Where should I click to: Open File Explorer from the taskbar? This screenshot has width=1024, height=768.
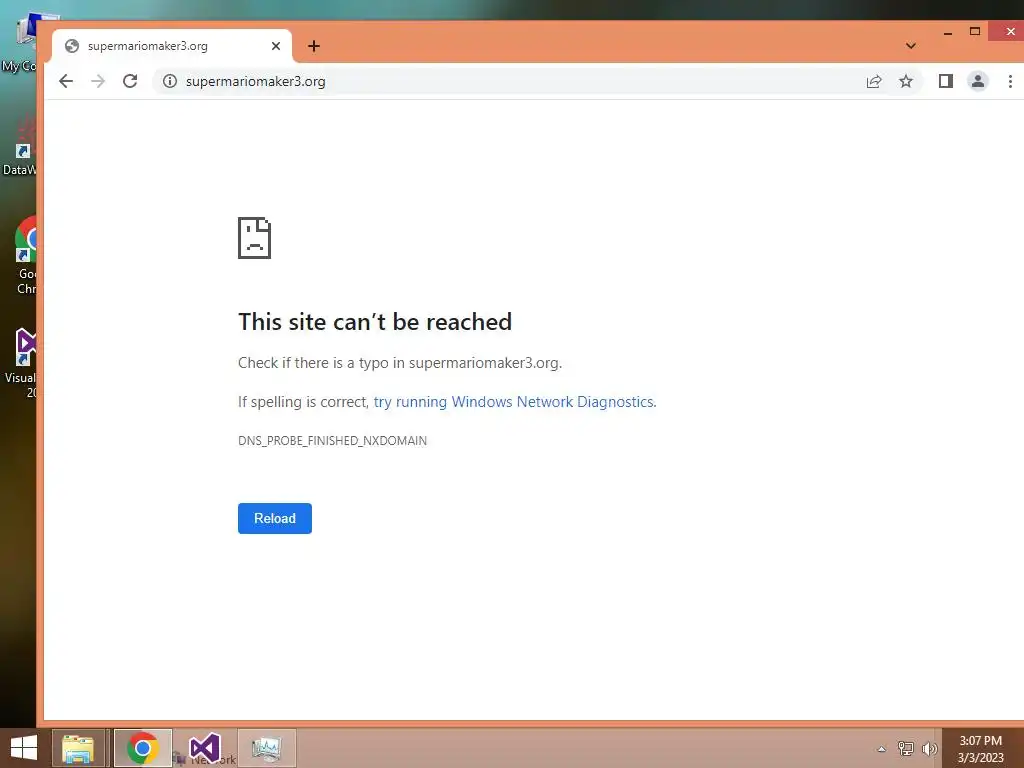click(78, 748)
